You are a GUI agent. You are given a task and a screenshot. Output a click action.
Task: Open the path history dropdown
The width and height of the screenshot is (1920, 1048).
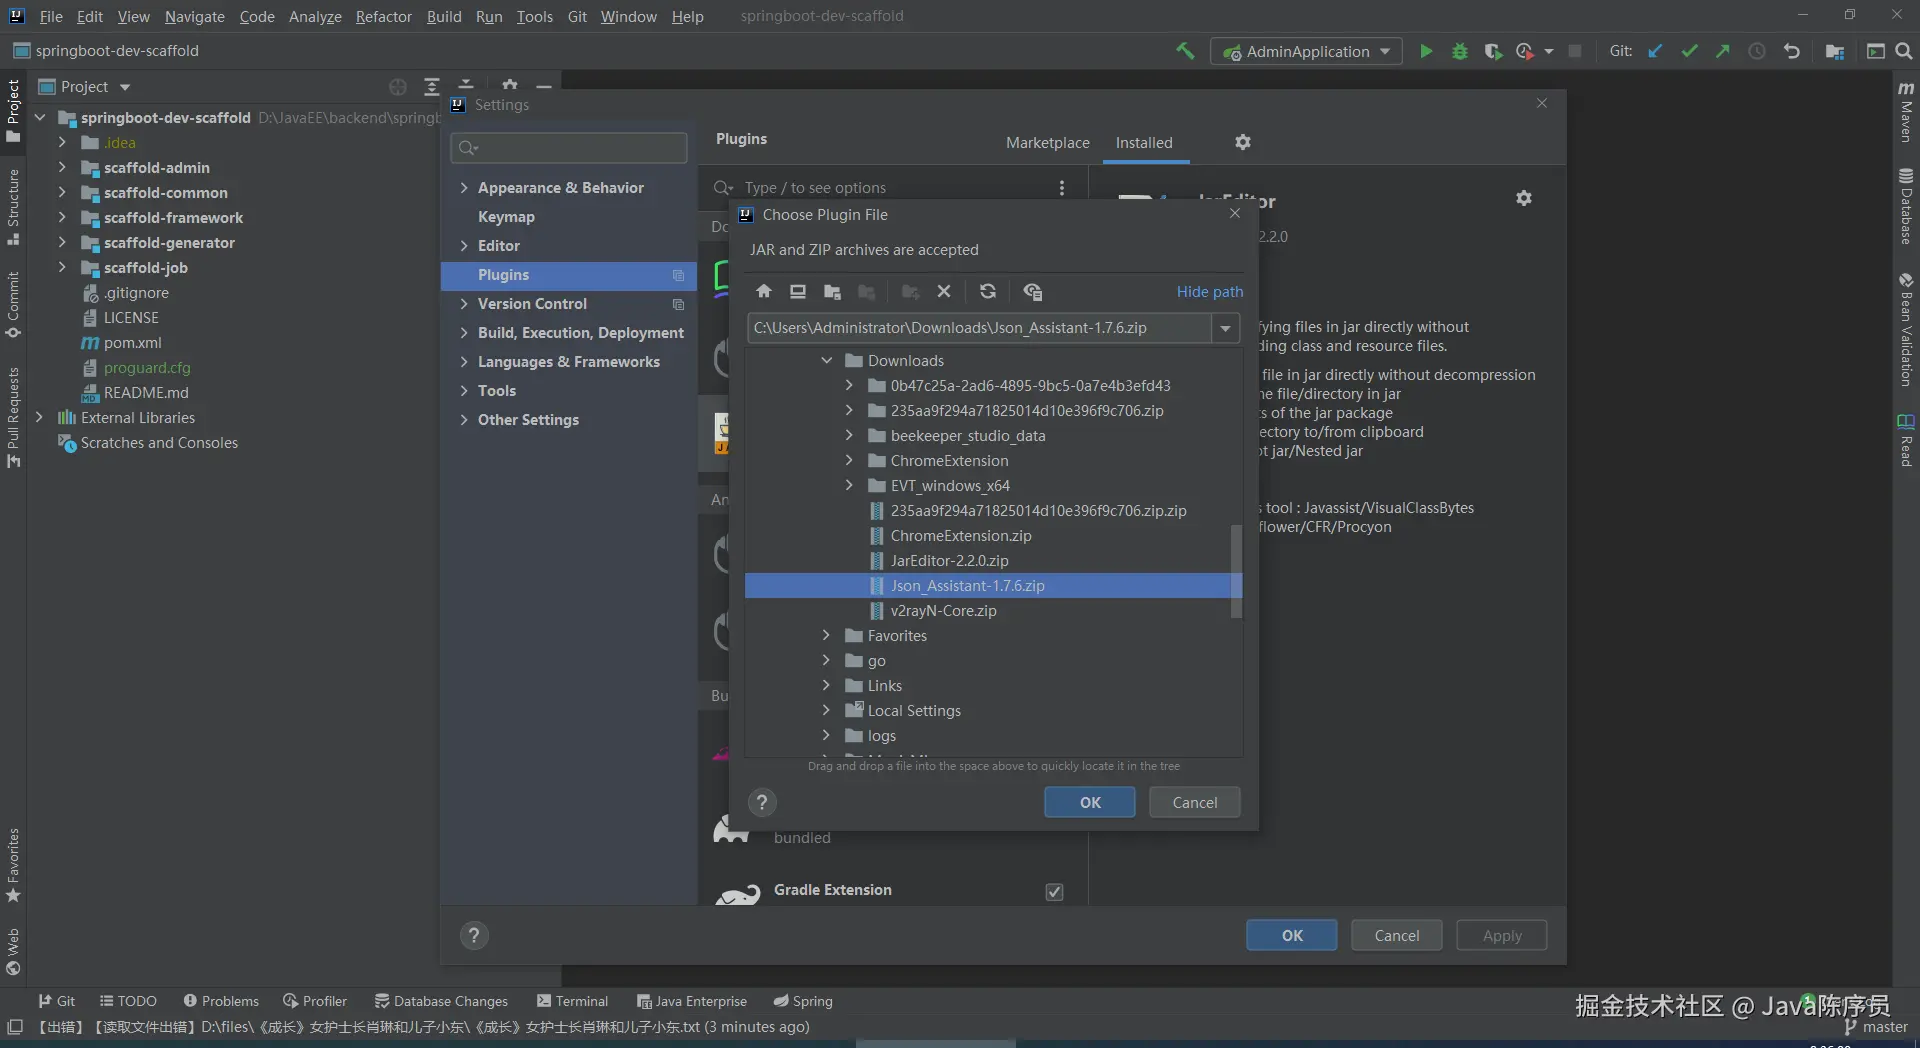(1225, 328)
